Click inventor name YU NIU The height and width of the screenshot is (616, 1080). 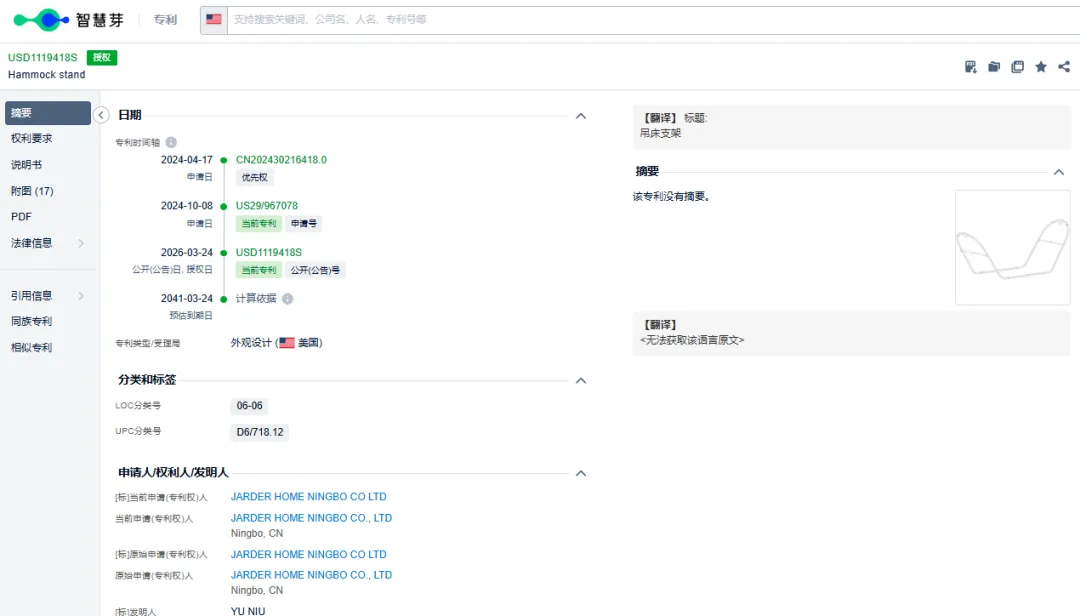coord(248,611)
